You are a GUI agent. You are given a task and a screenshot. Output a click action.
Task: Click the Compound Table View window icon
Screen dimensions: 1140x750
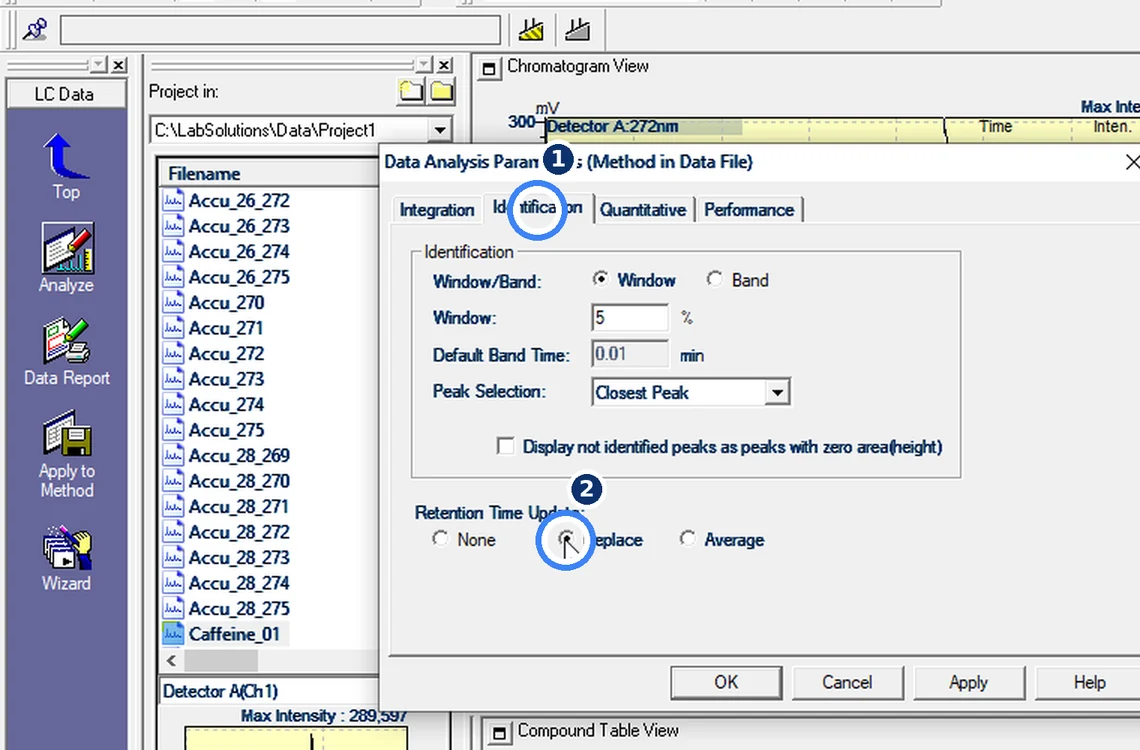[499, 733]
